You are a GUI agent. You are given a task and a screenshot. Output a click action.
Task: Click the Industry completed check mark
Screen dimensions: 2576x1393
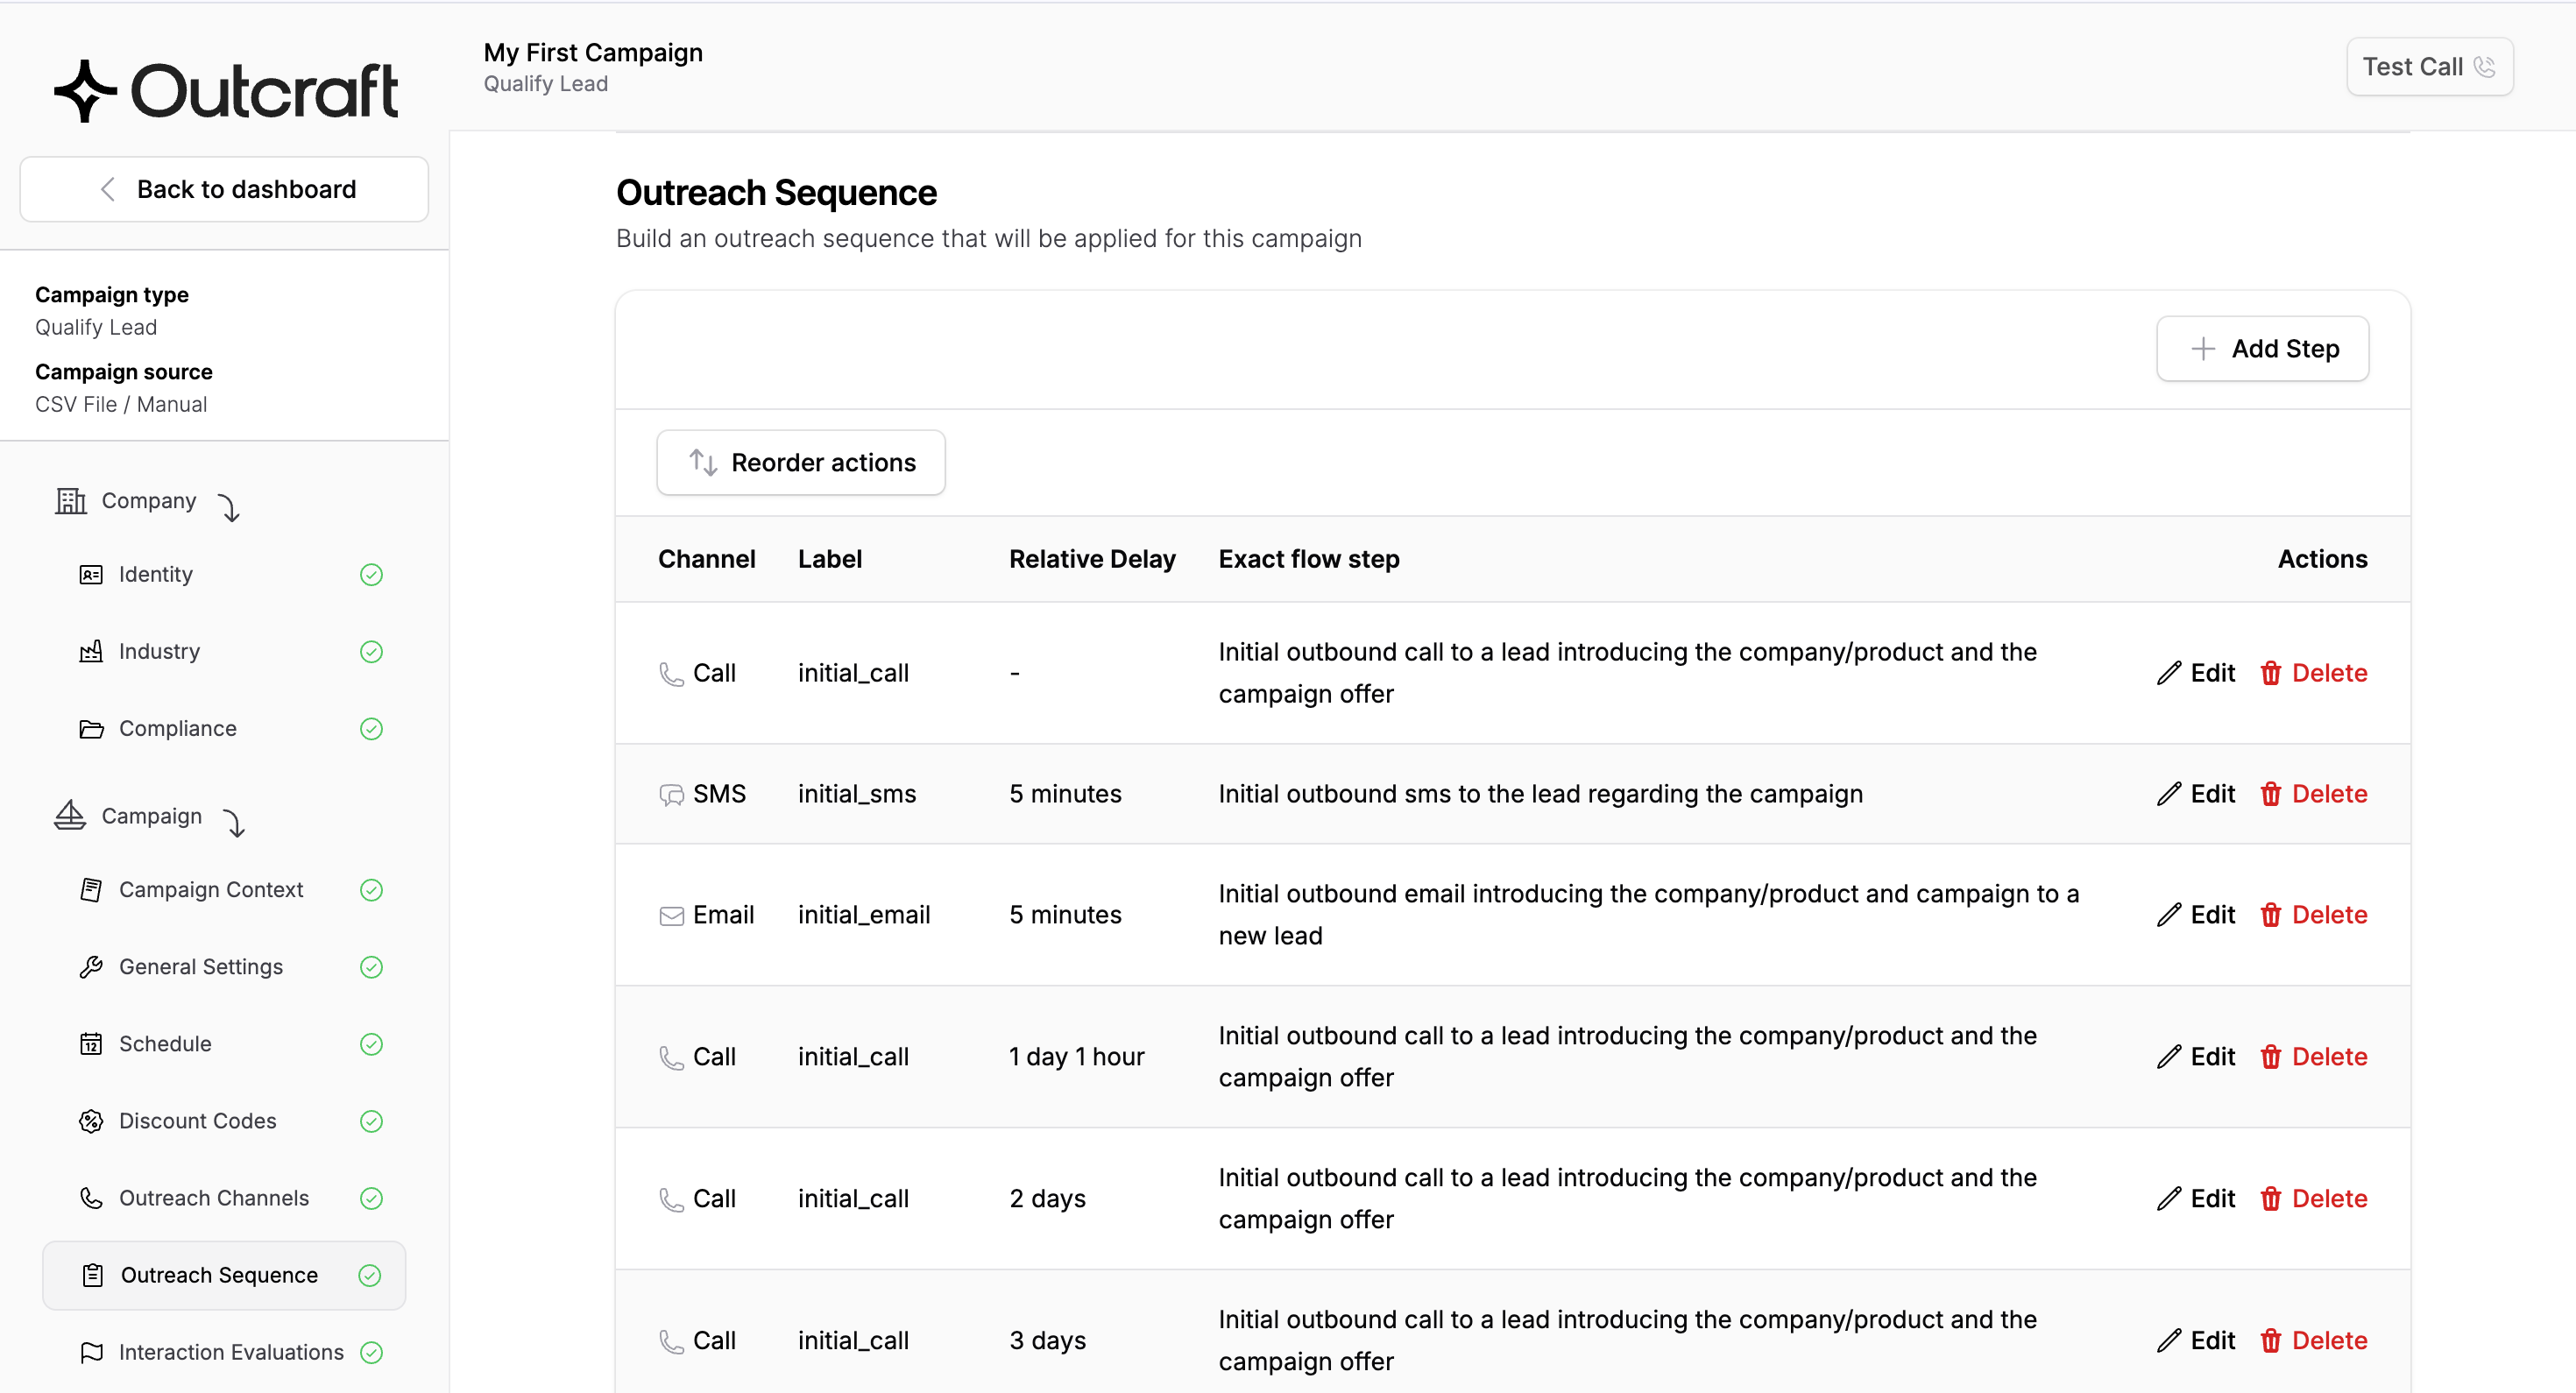click(371, 651)
